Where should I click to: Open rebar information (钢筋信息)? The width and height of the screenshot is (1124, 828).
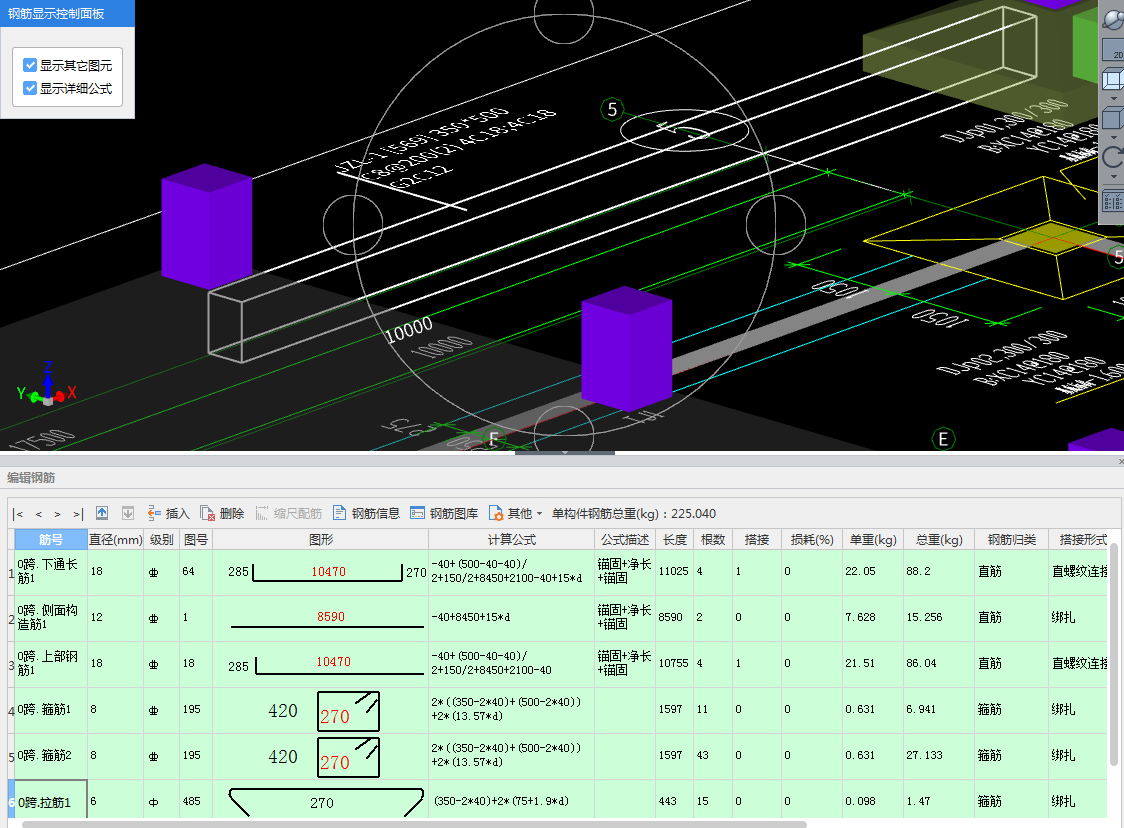(366, 513)
